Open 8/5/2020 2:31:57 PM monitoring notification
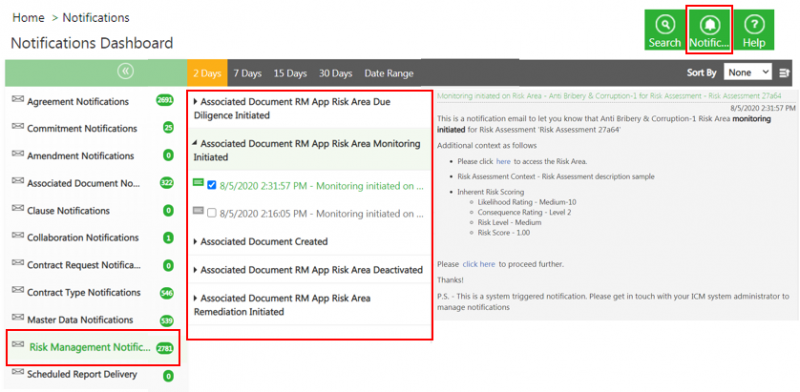 [x=321, y=186]
